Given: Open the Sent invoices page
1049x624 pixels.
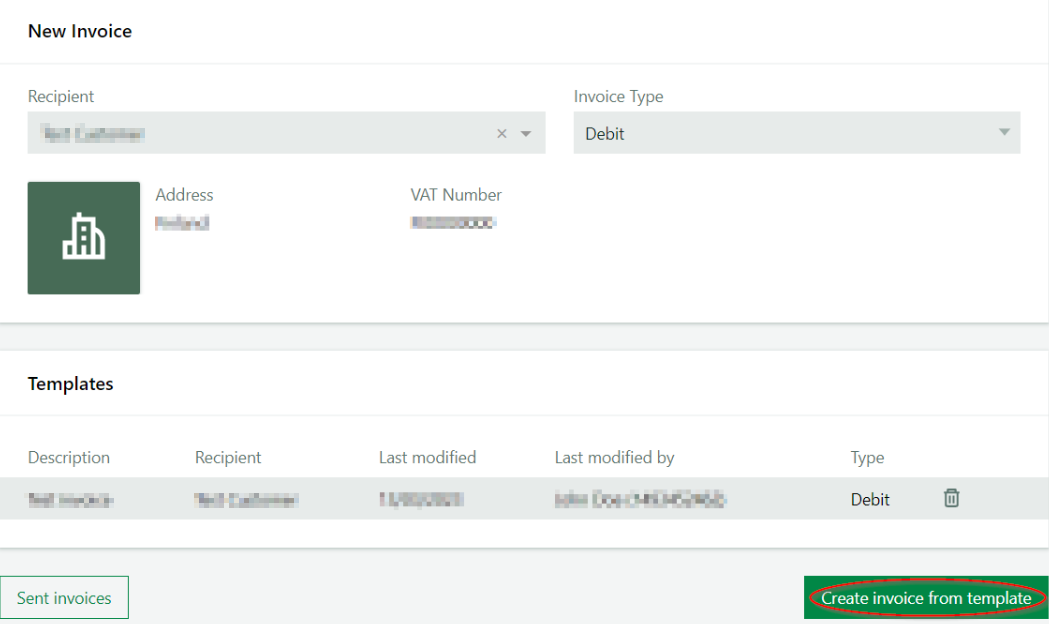Looking at the screenshot, I should tap(64, 598).
